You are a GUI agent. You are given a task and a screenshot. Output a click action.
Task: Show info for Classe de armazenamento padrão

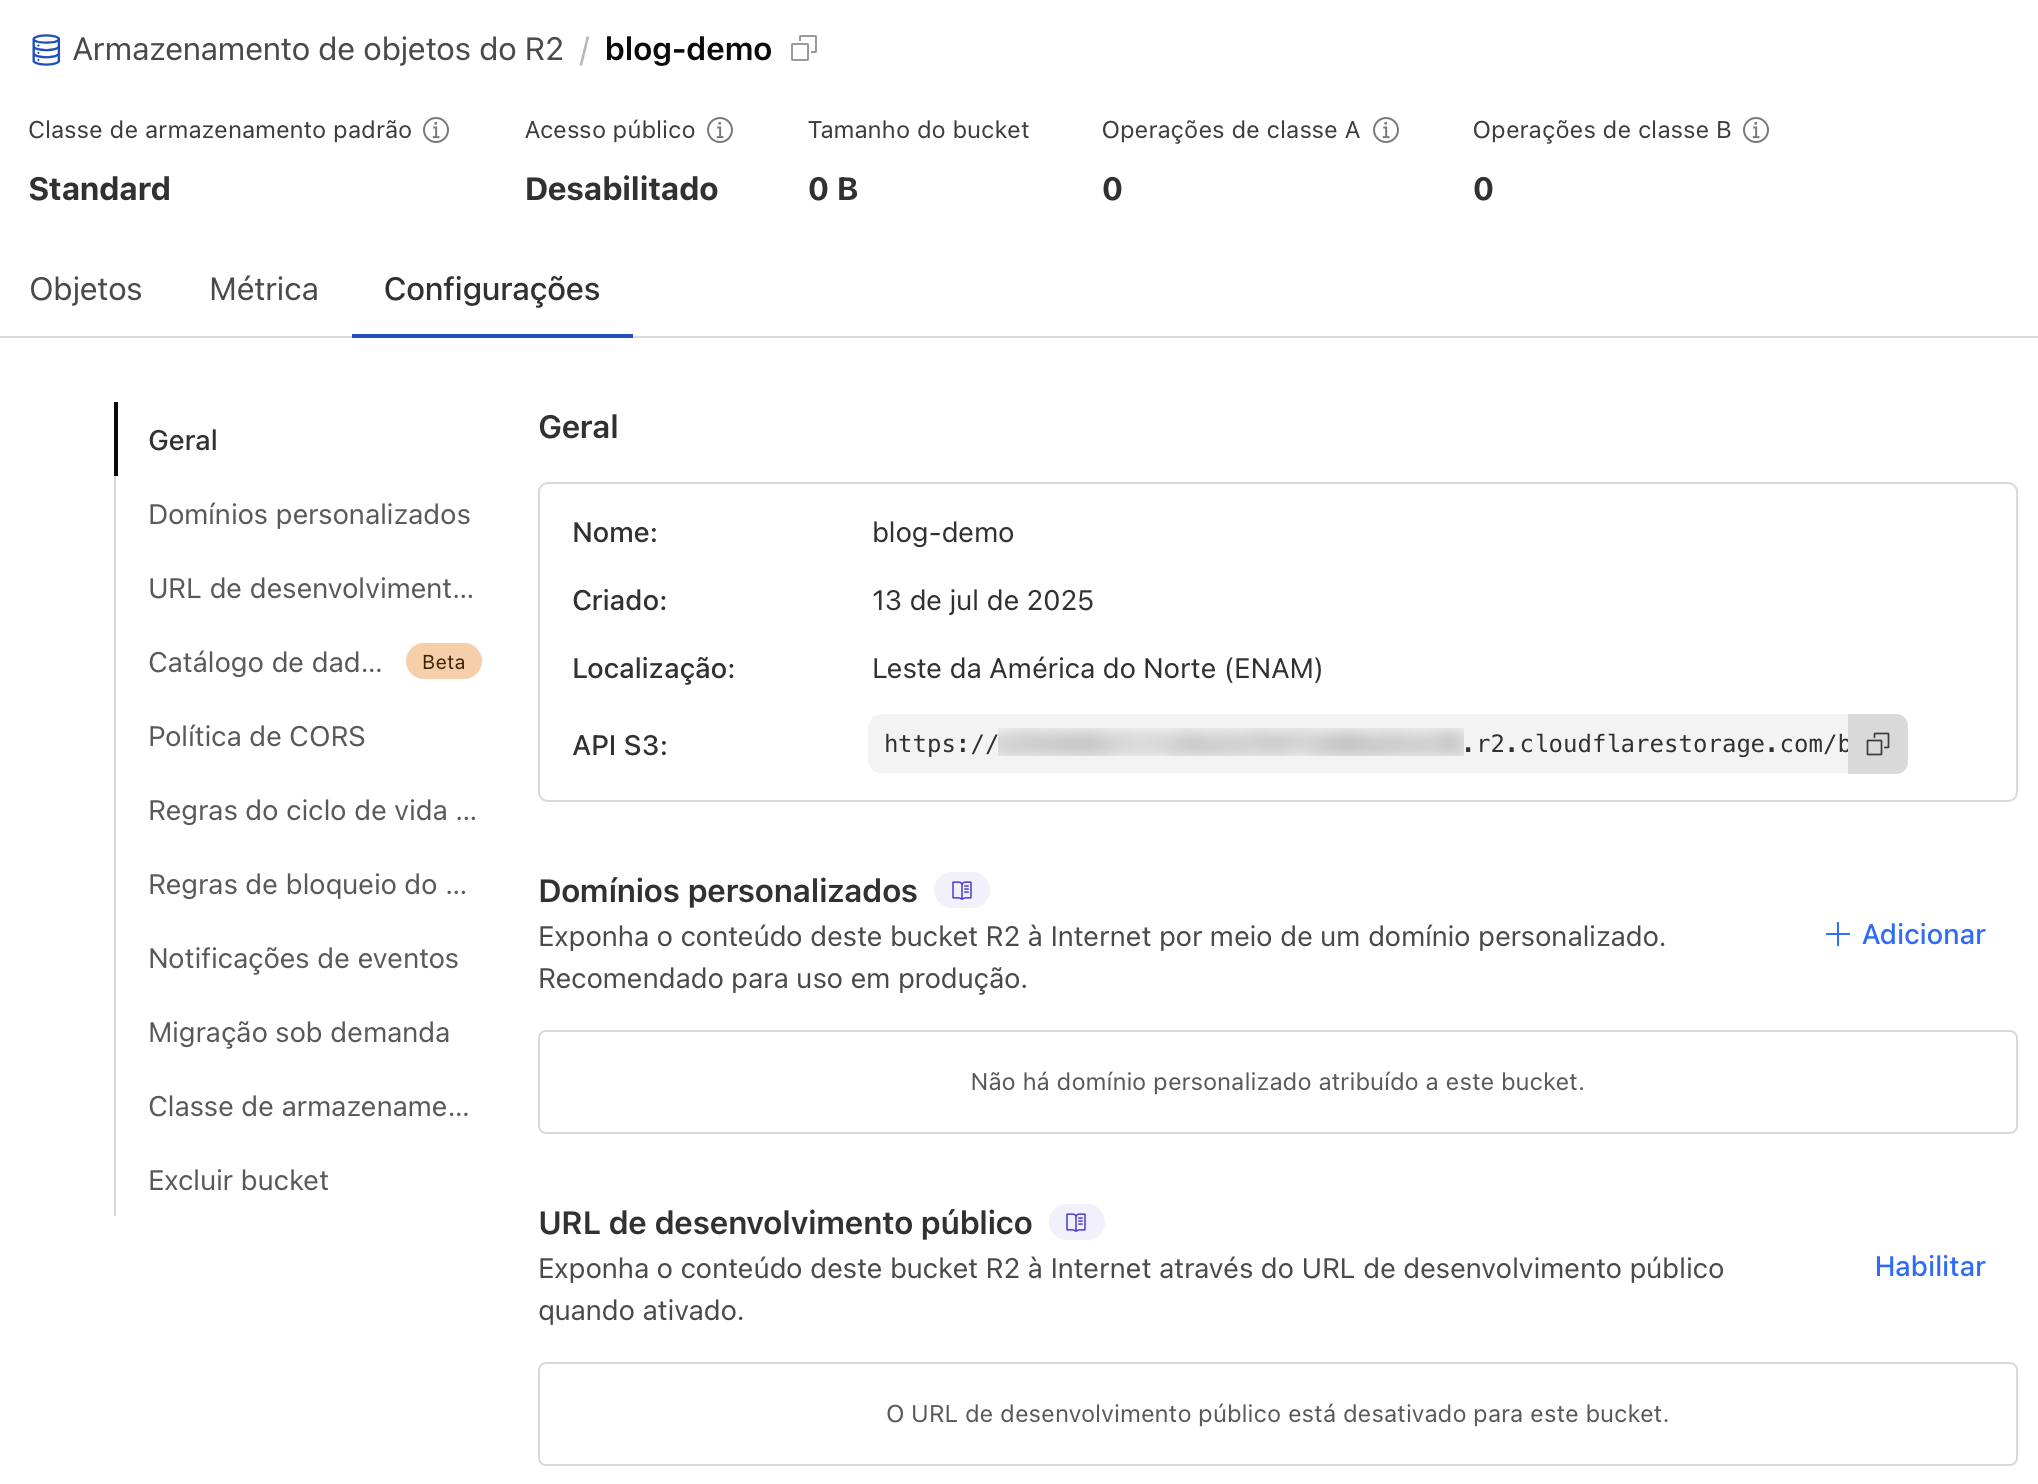436,130
